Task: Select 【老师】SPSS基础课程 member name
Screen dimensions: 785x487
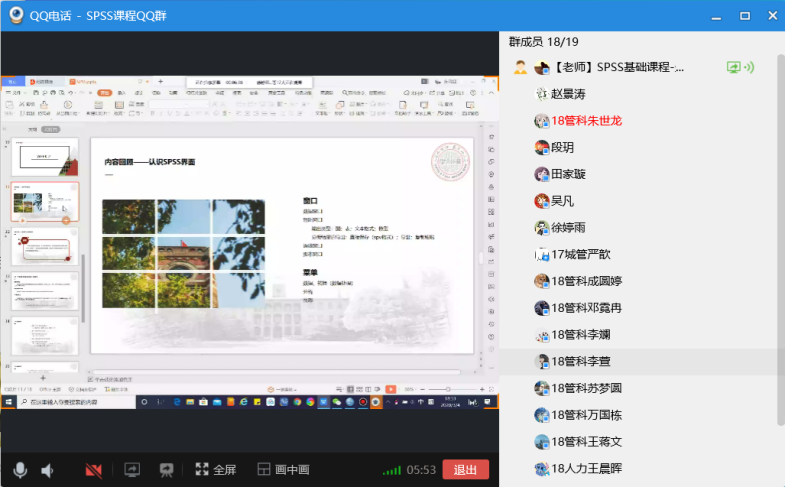Action: pos(617,67)
